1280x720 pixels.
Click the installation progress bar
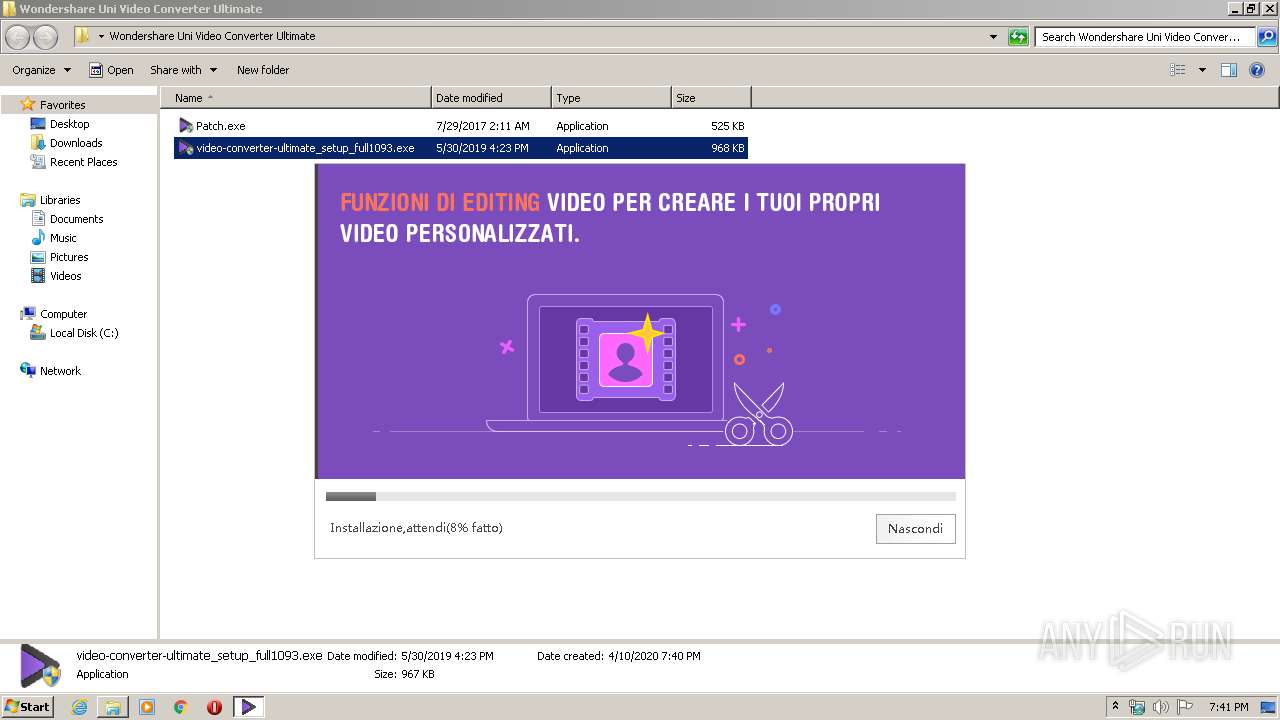coord(640,496)
